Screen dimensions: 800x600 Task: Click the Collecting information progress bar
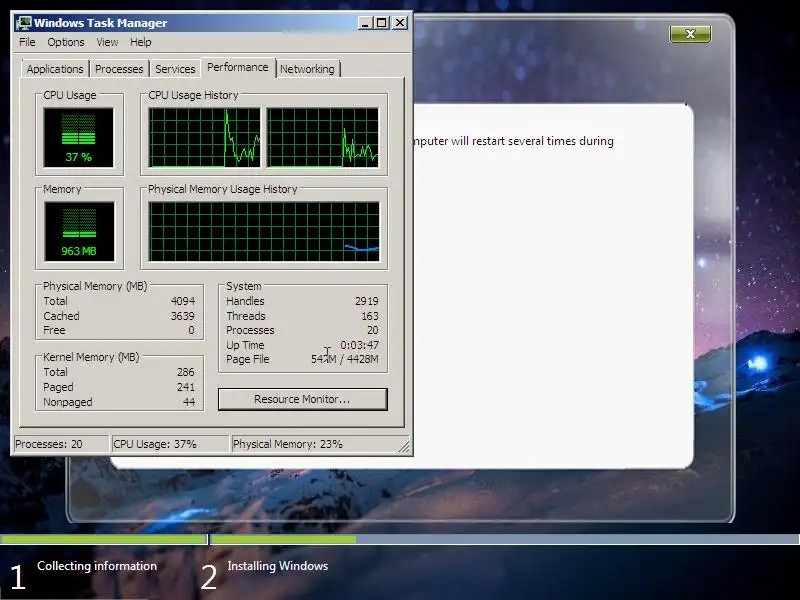[x=104, y=539]
